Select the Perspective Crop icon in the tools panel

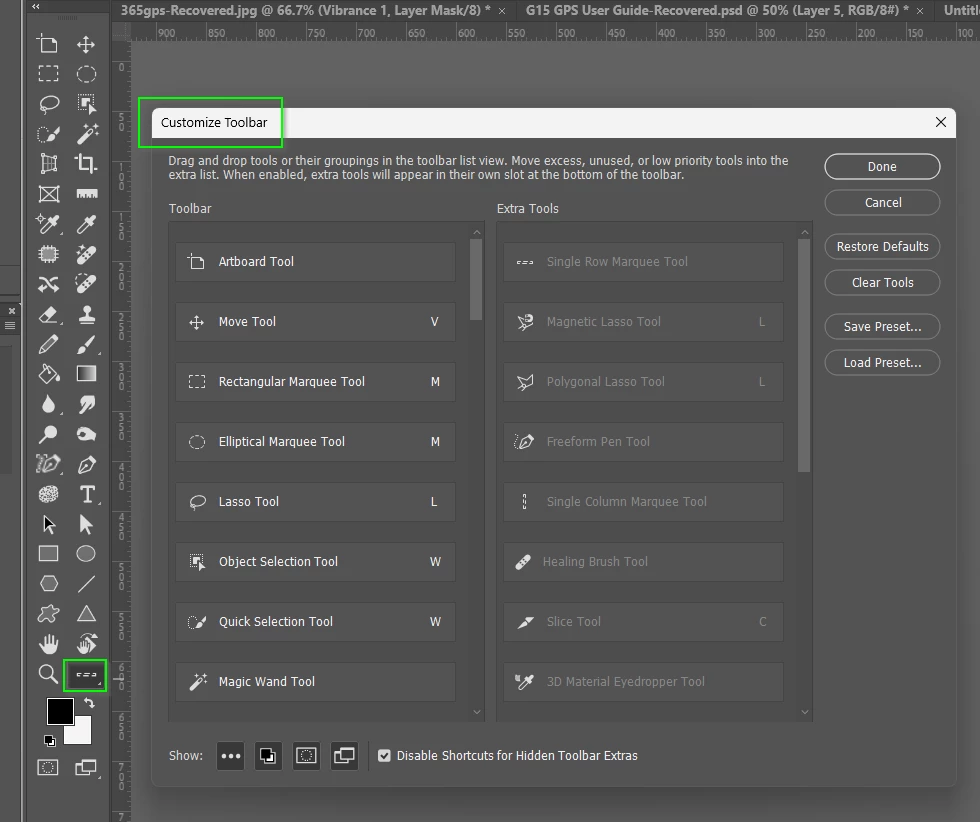tap(49, 164)
